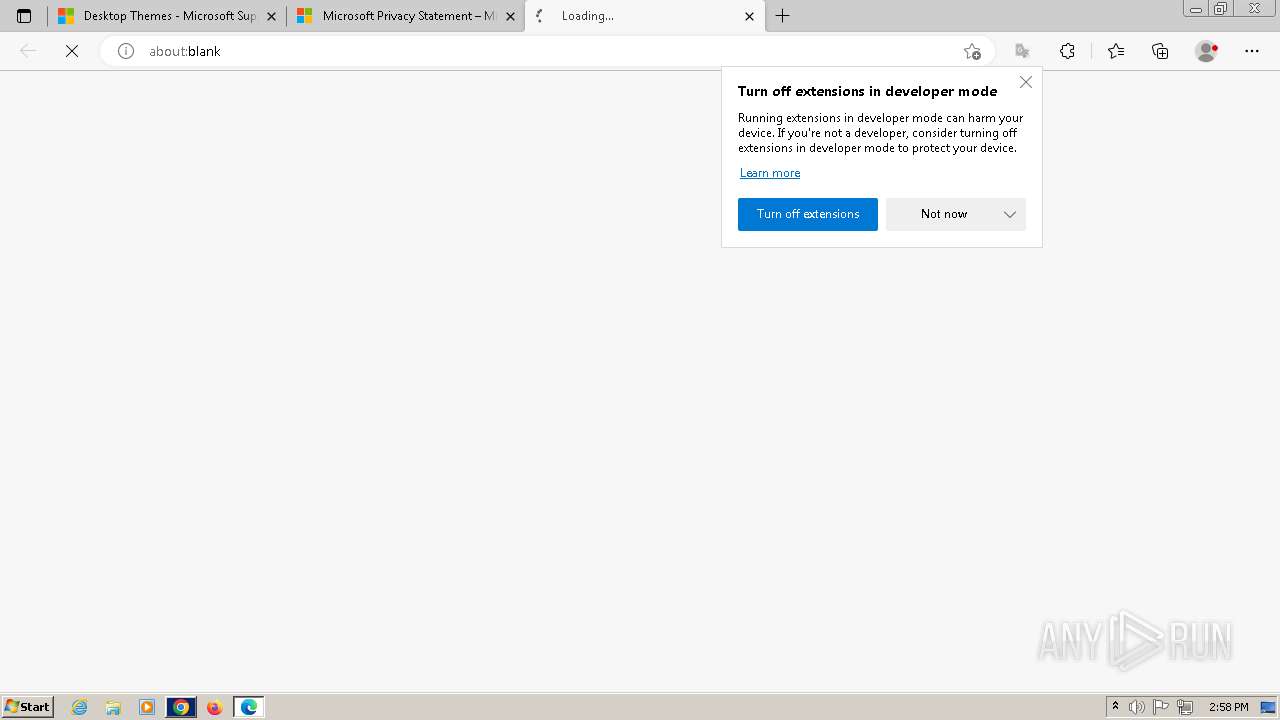Close the Loading... tab
Image resolution: width=1280 pixels, height=720 pixels.
750,16
